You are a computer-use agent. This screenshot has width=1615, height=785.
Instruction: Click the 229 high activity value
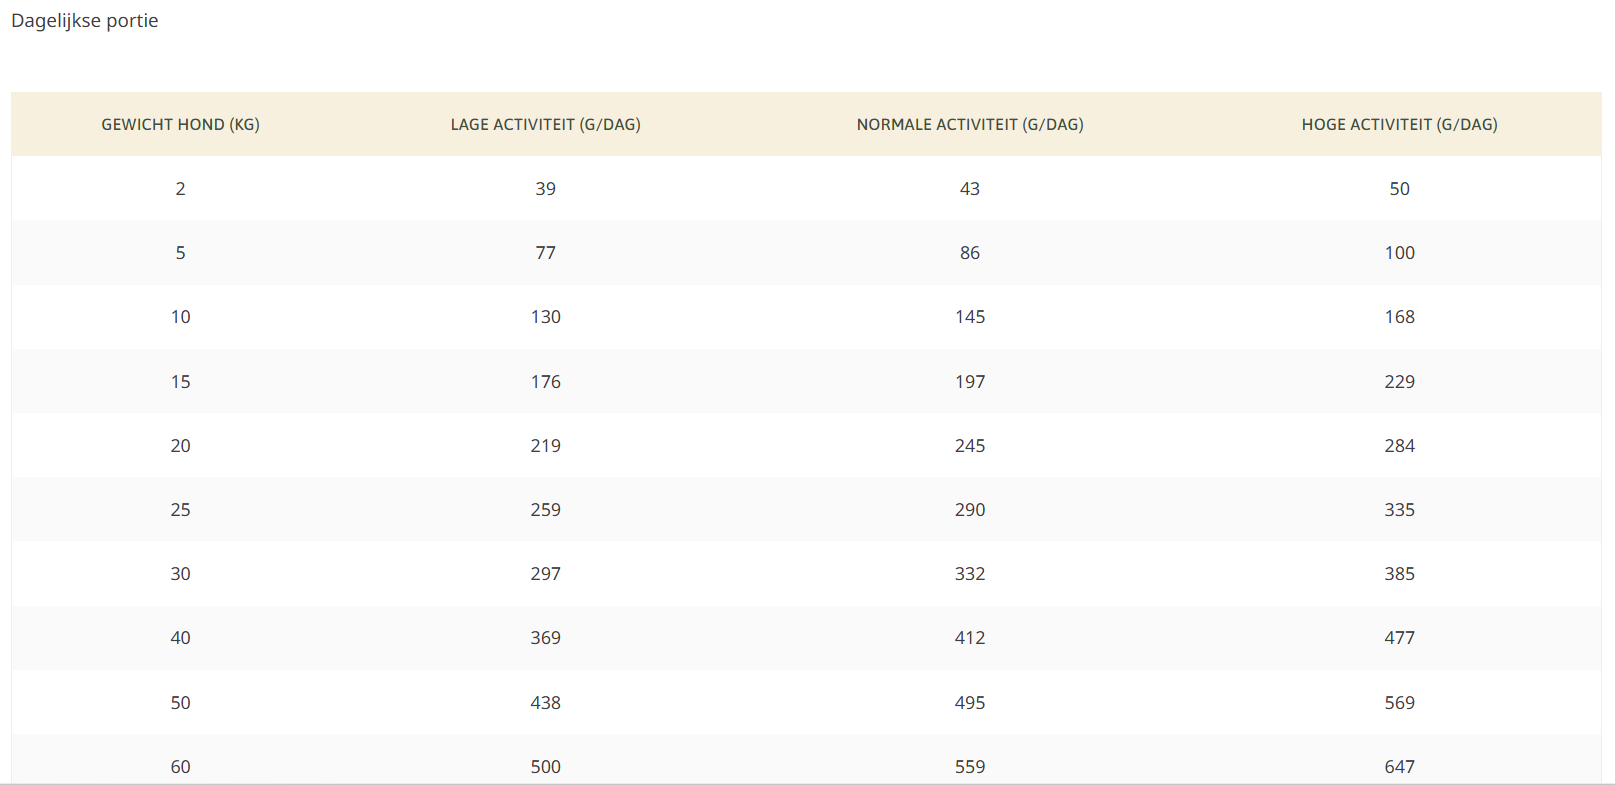click(1399, 382)
